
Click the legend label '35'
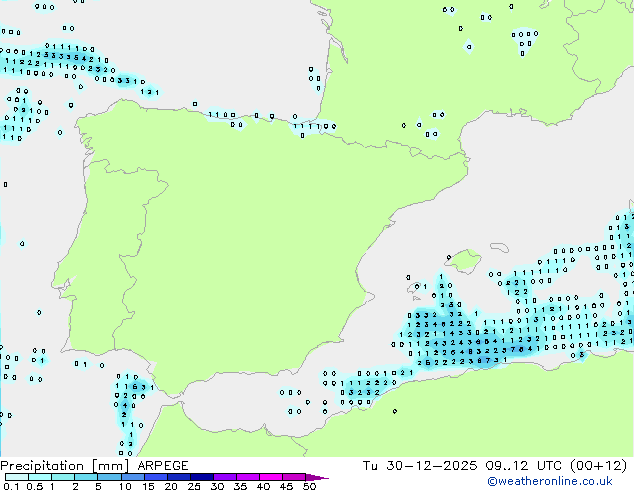240,486
